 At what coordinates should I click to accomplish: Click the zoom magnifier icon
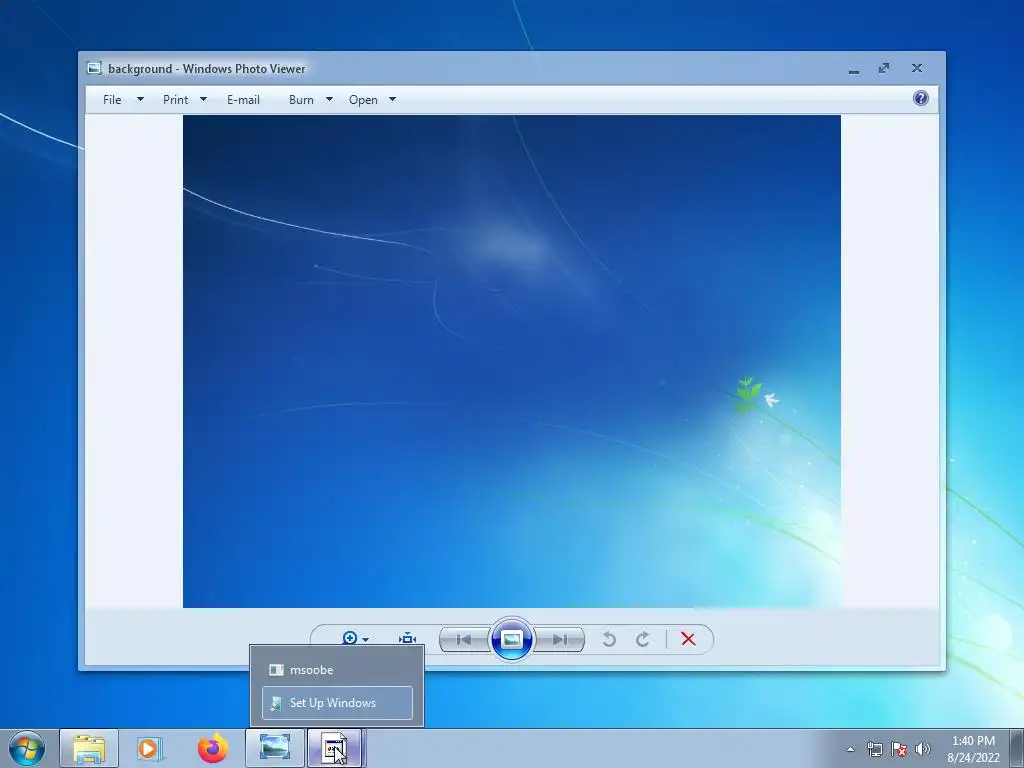(x=349, y=637)
